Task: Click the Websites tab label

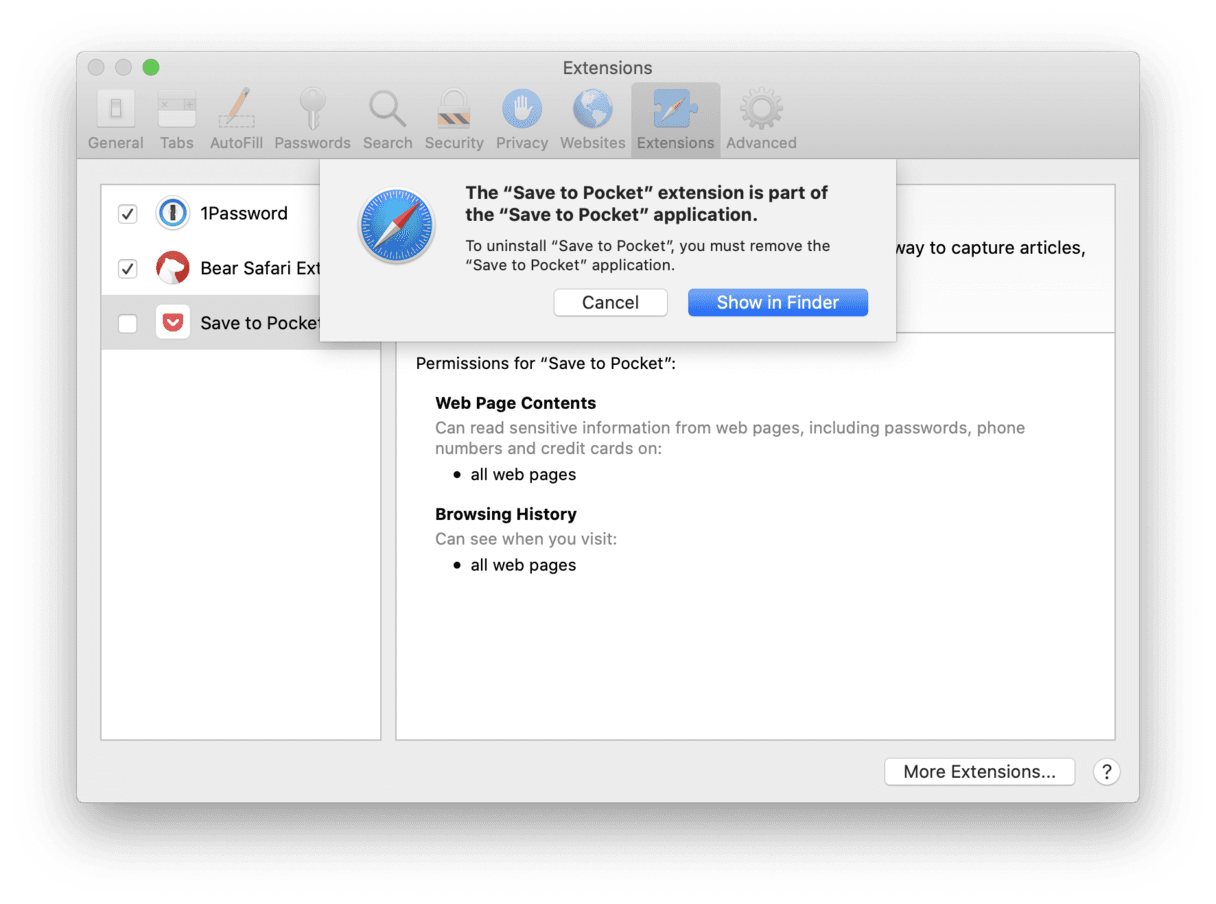Action: [593, 143]
